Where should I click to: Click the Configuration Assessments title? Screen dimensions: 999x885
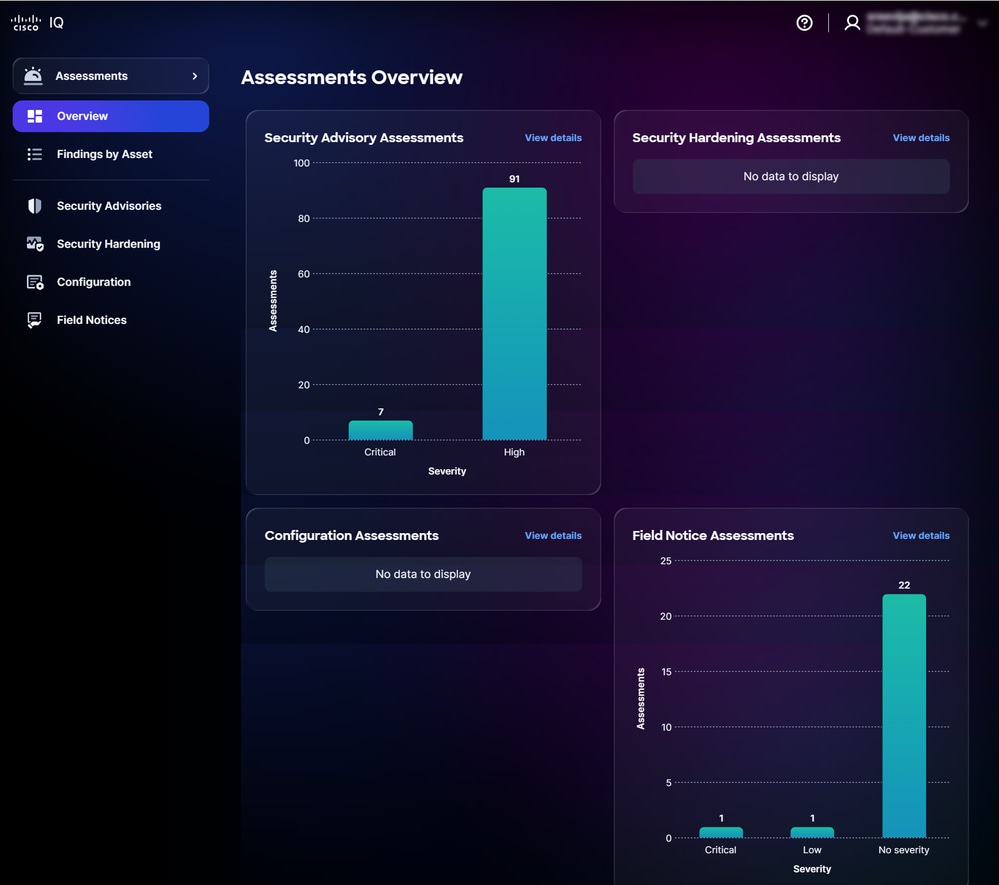click(352, 536)
